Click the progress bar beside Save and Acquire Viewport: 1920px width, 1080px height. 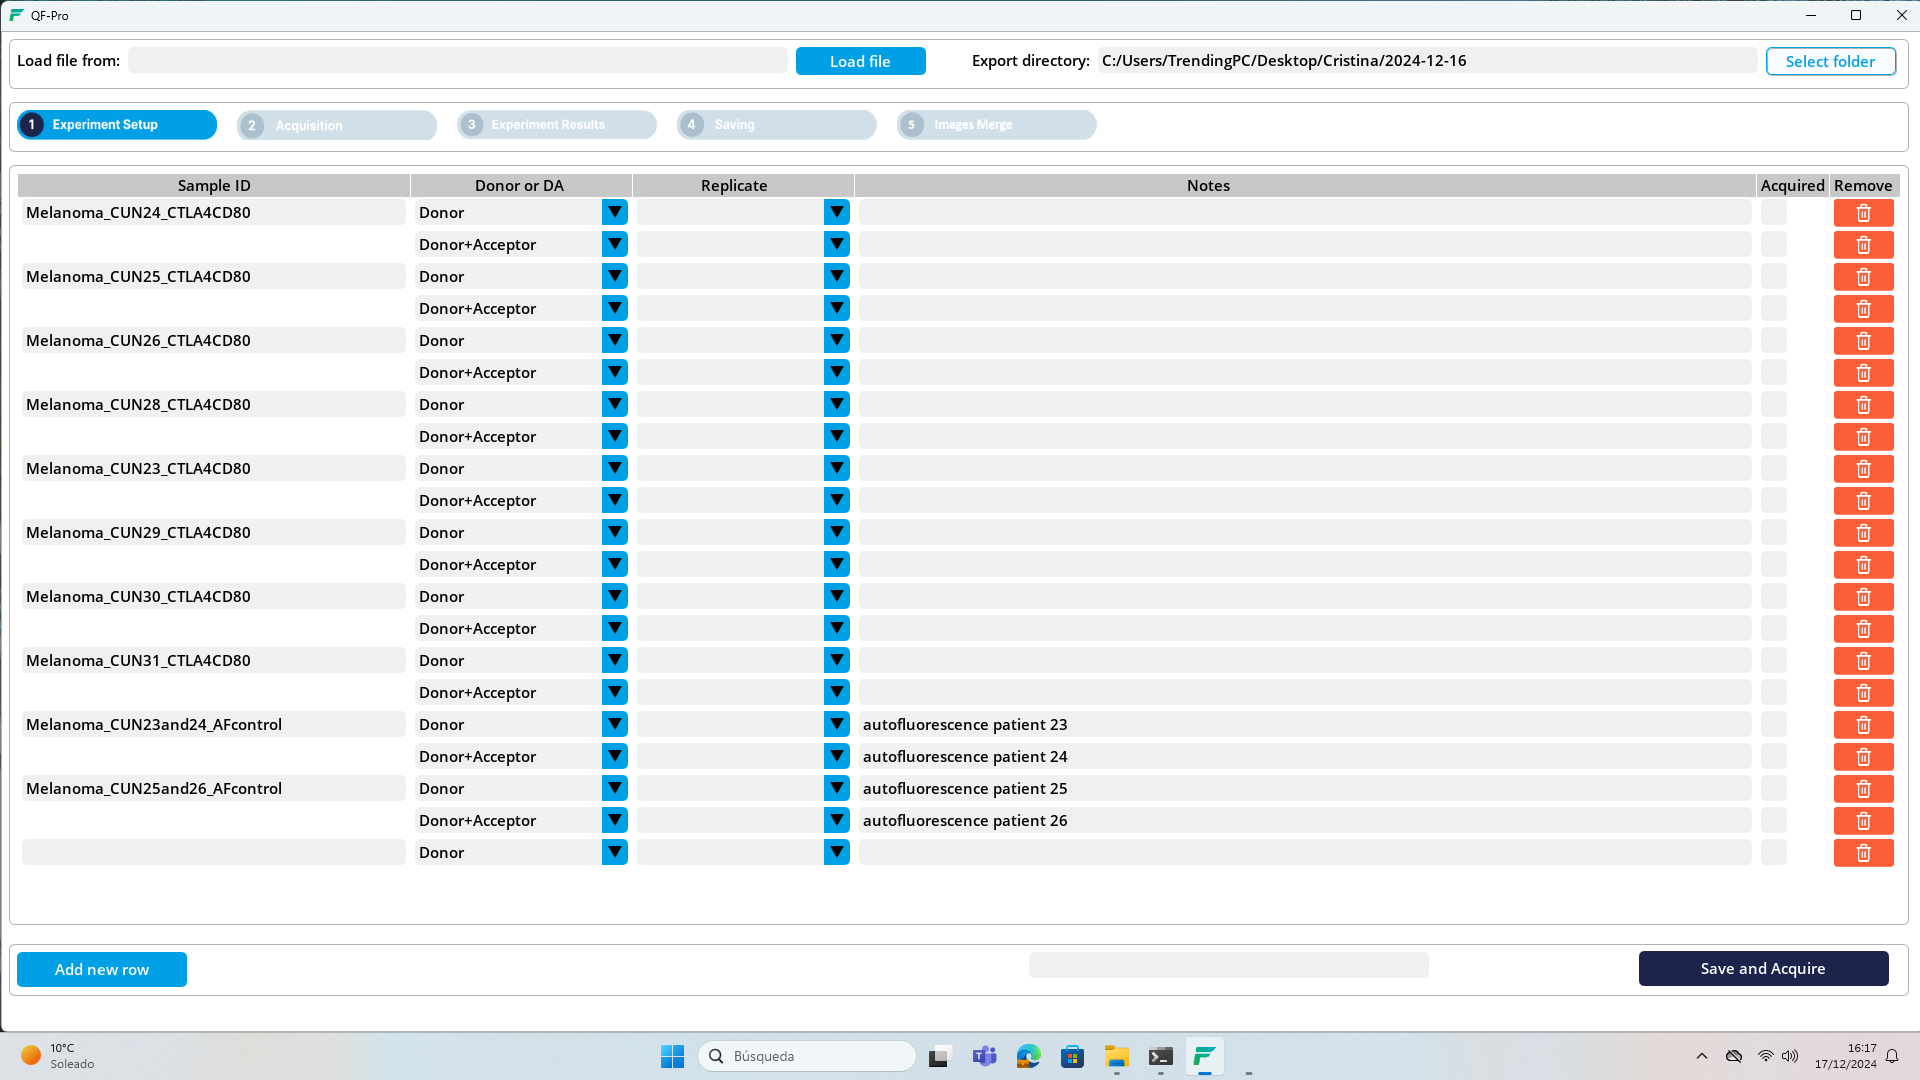click(x=1228, y=965)
